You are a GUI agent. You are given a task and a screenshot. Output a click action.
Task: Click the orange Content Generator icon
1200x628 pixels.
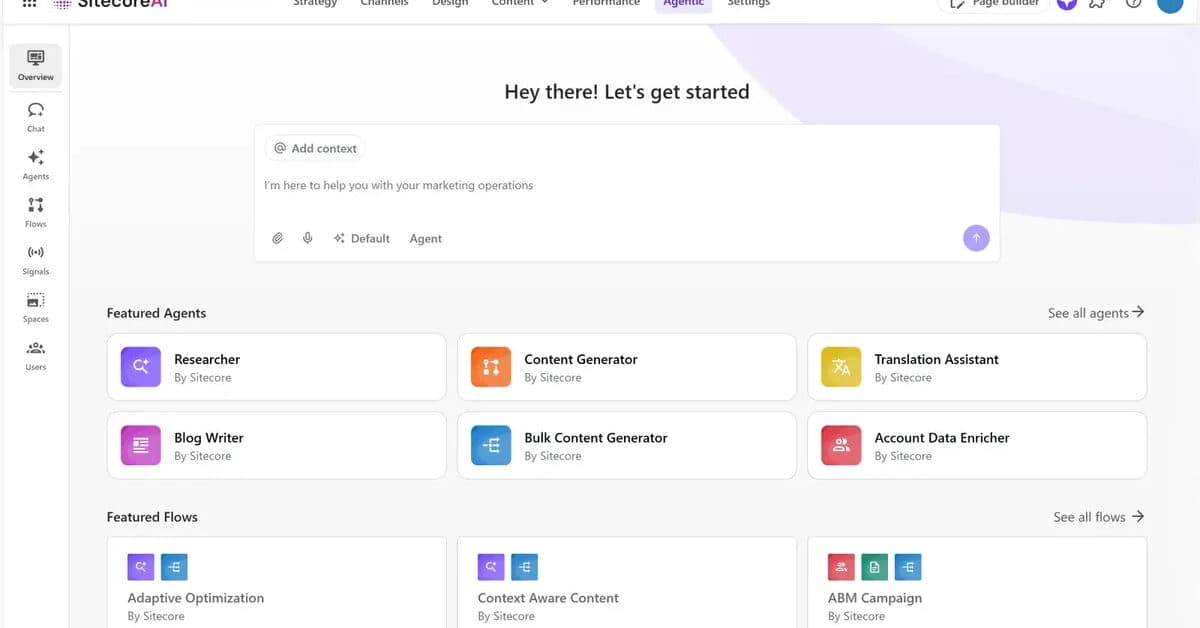click(x=491, y=367)
